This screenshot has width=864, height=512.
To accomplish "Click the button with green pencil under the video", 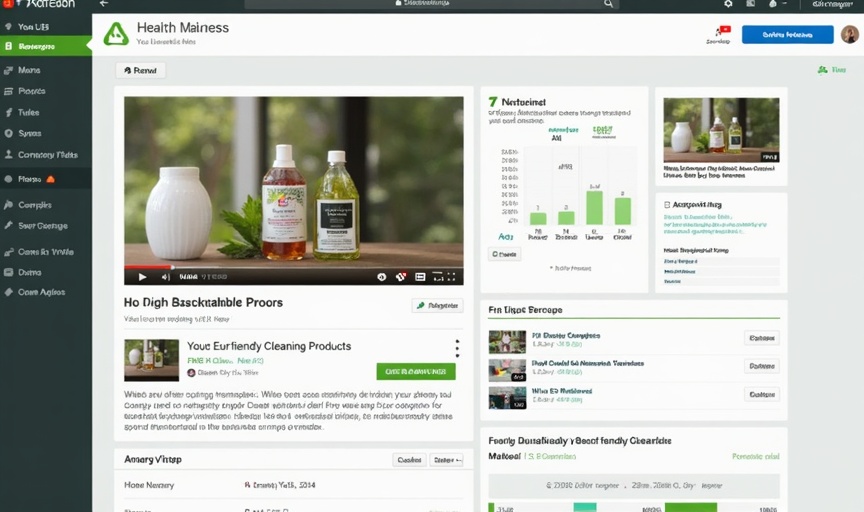I will click(x=438, y=305).
